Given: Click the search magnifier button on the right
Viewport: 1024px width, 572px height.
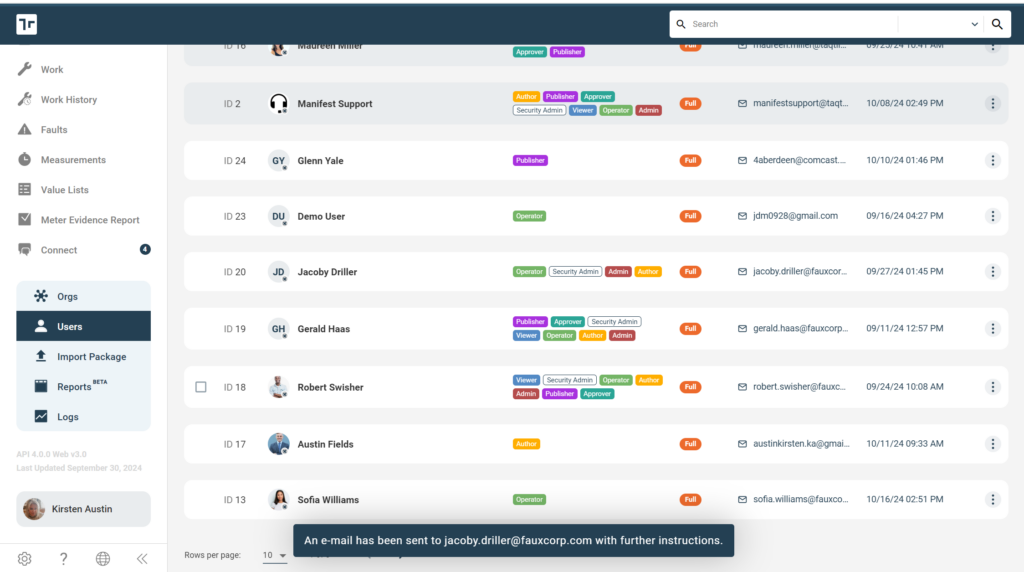Looking at the screenshot, I should [997, 24].
